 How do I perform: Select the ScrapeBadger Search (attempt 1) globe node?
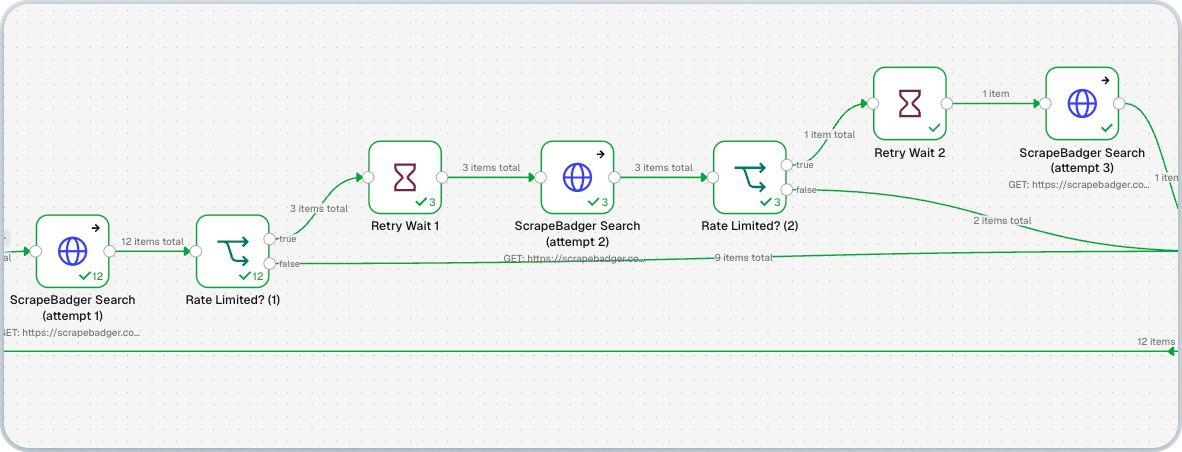(x=73, y=251)
